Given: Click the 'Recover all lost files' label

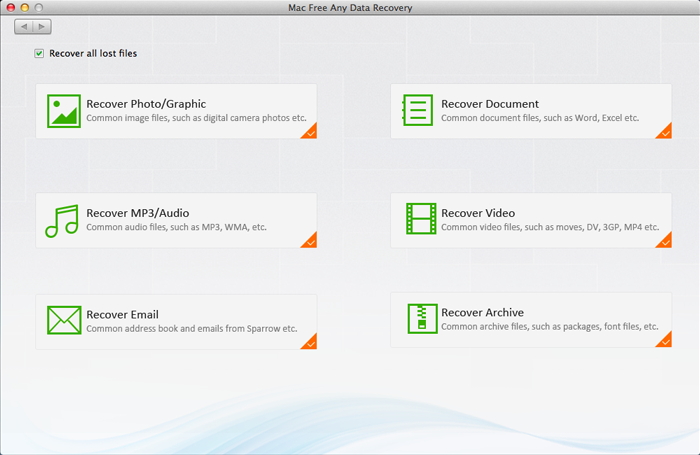Looking at the screenshot, I should pyautogui.click(x=93, y=54).
